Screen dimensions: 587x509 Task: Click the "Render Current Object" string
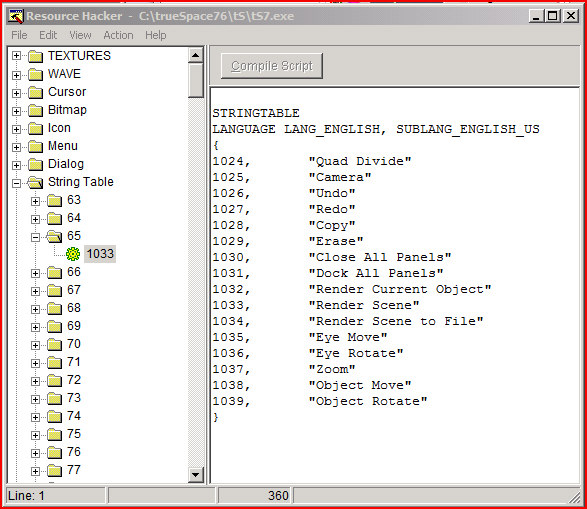[400, 290]
